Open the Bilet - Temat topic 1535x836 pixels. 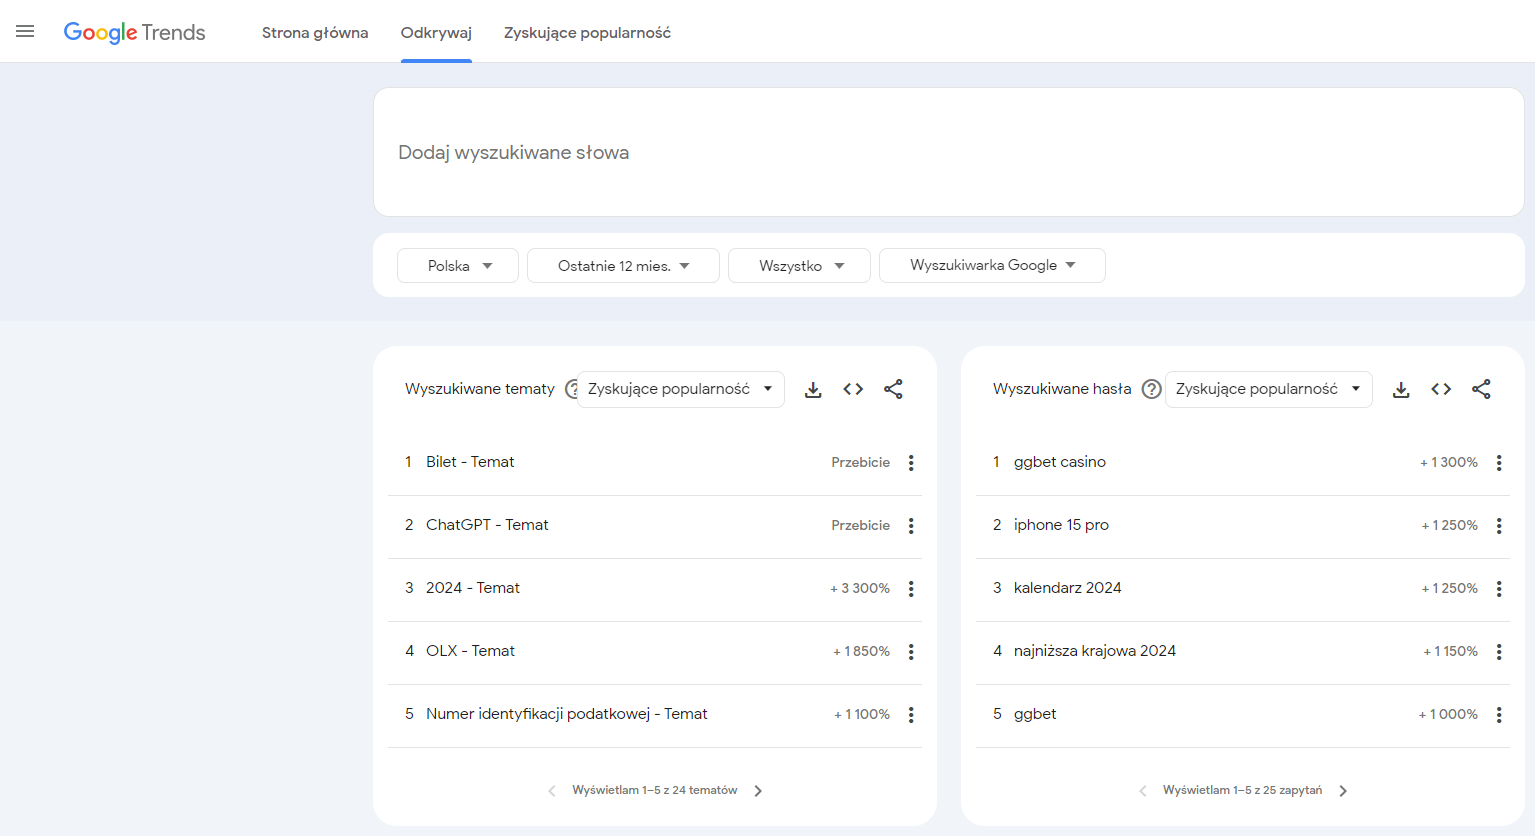(470, 462)
